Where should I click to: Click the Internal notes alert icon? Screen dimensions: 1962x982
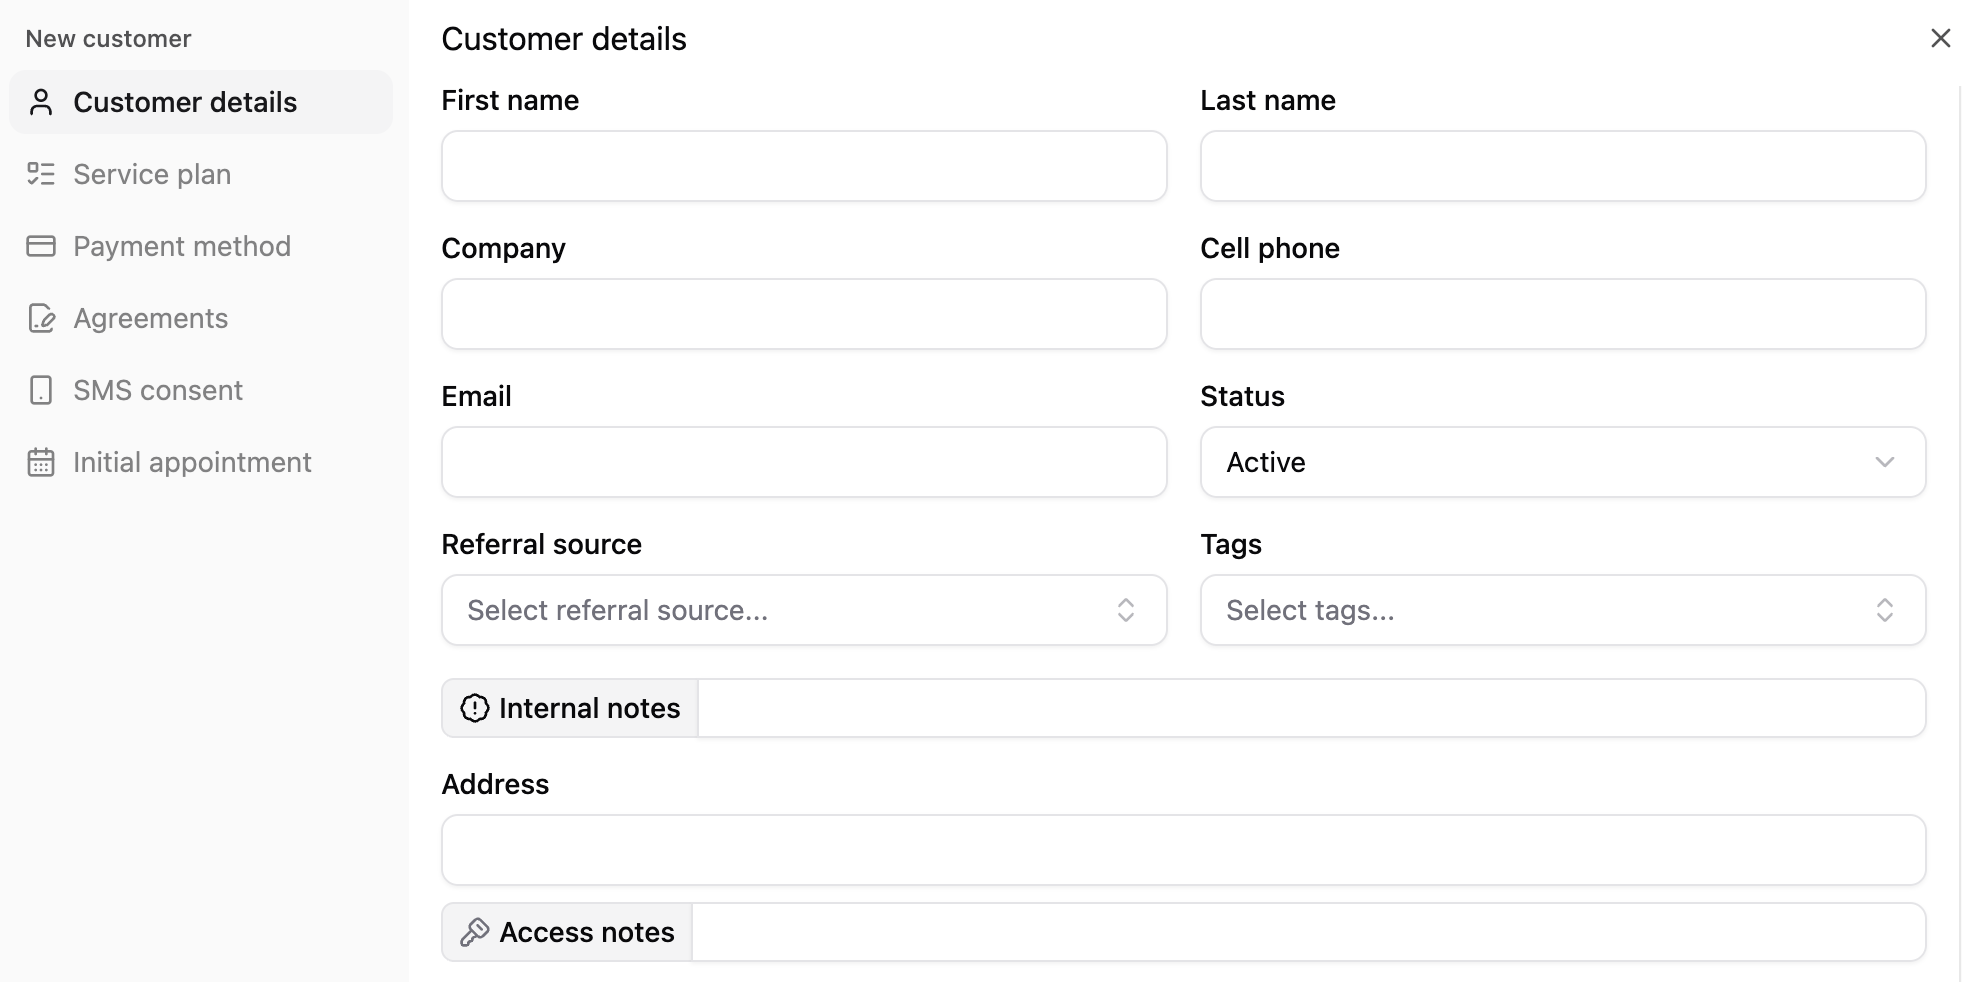click(x=474, y=708)
